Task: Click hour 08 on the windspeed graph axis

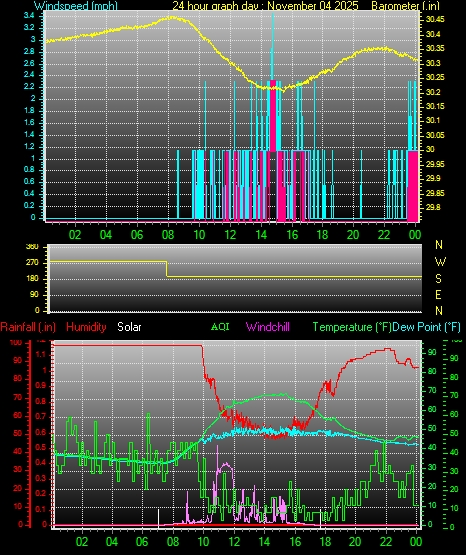Action: pyautogui.click(x=168, y=235)
